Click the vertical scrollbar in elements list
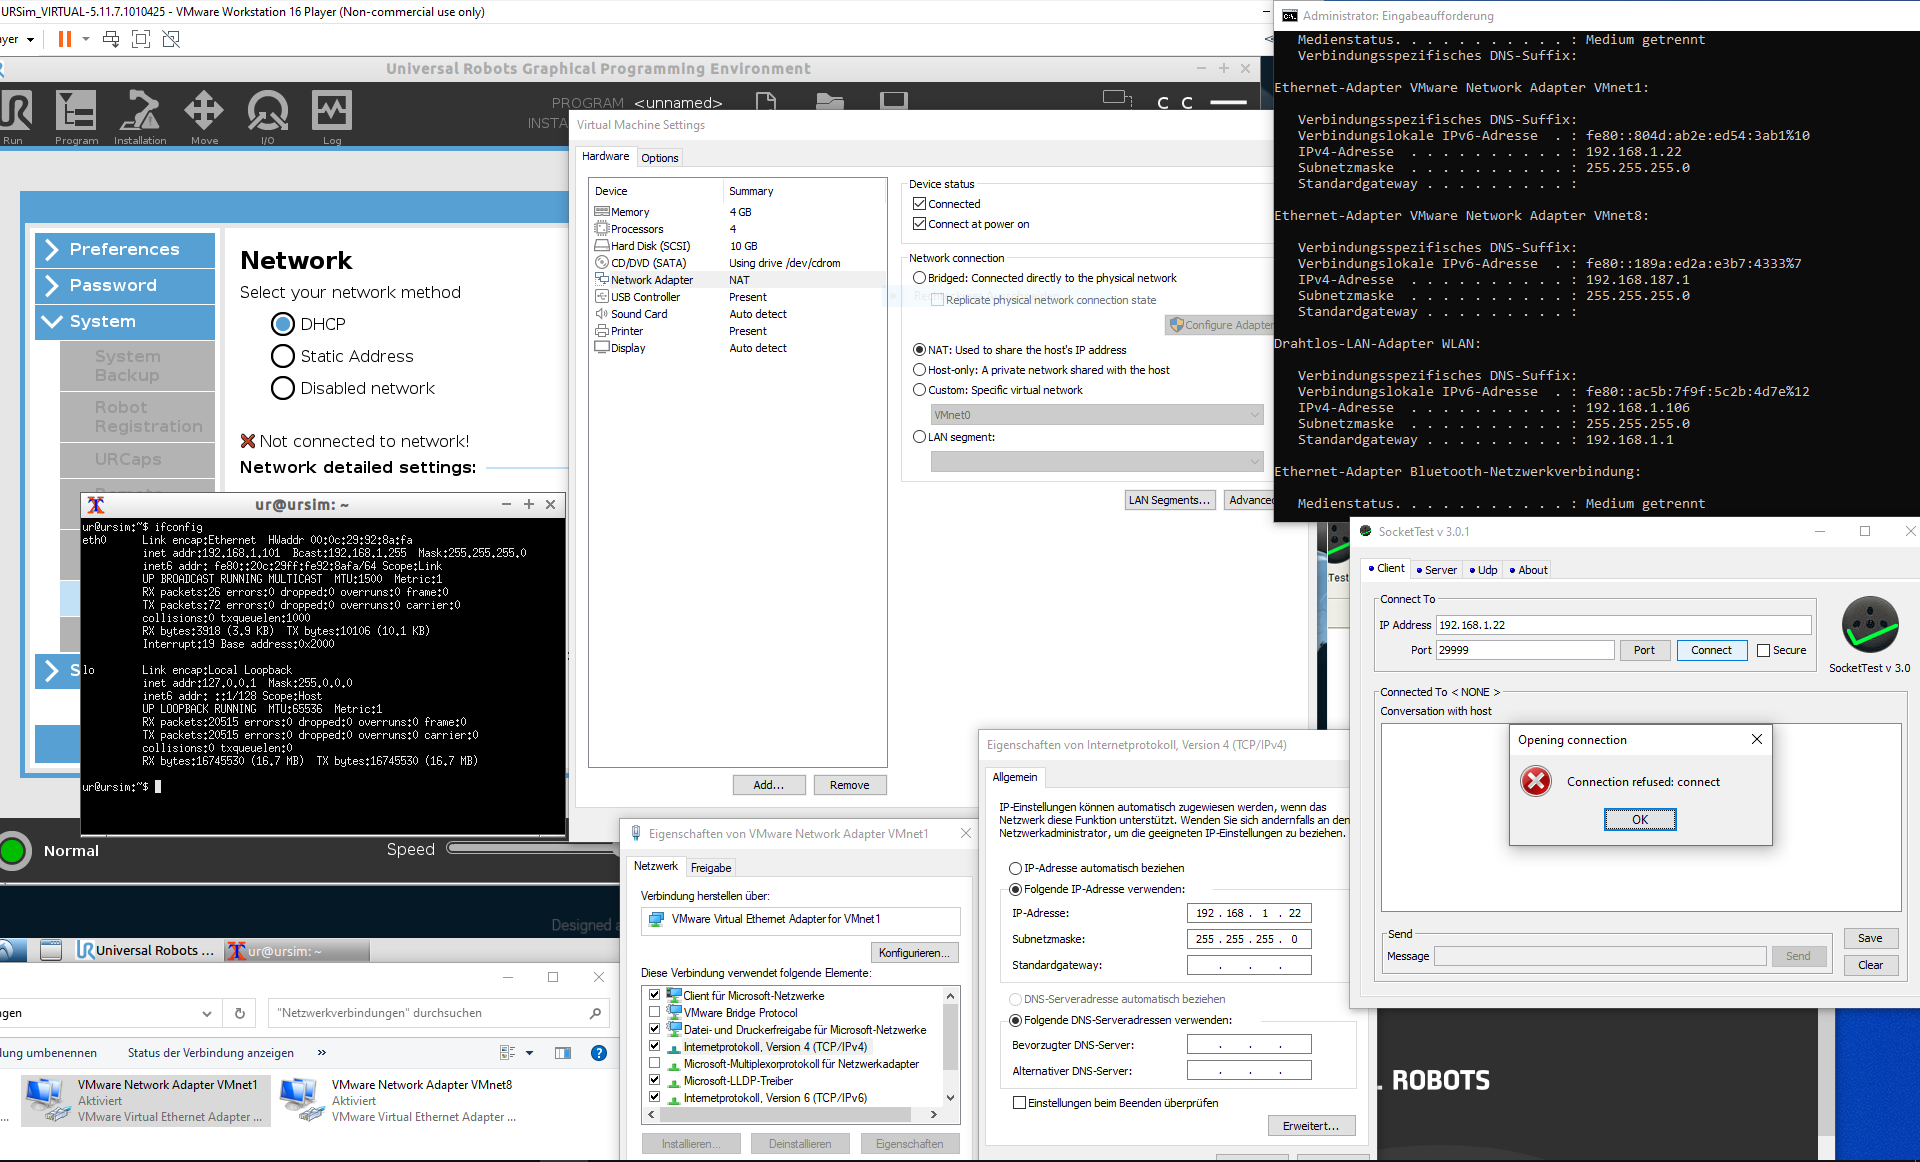 pyautogui.click(x=950, y=1046)
